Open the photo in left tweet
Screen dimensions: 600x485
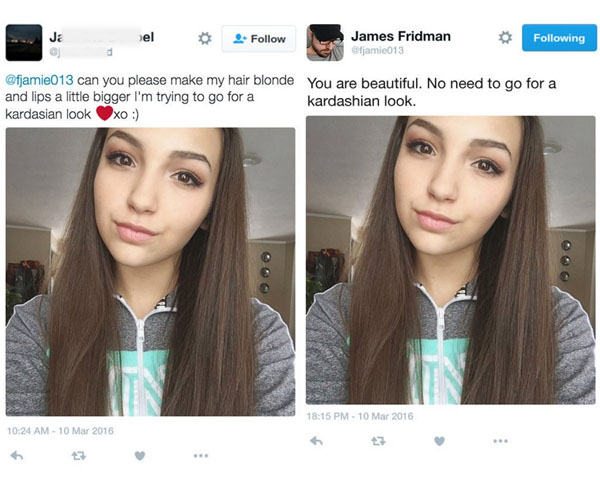tap(150, 272)
